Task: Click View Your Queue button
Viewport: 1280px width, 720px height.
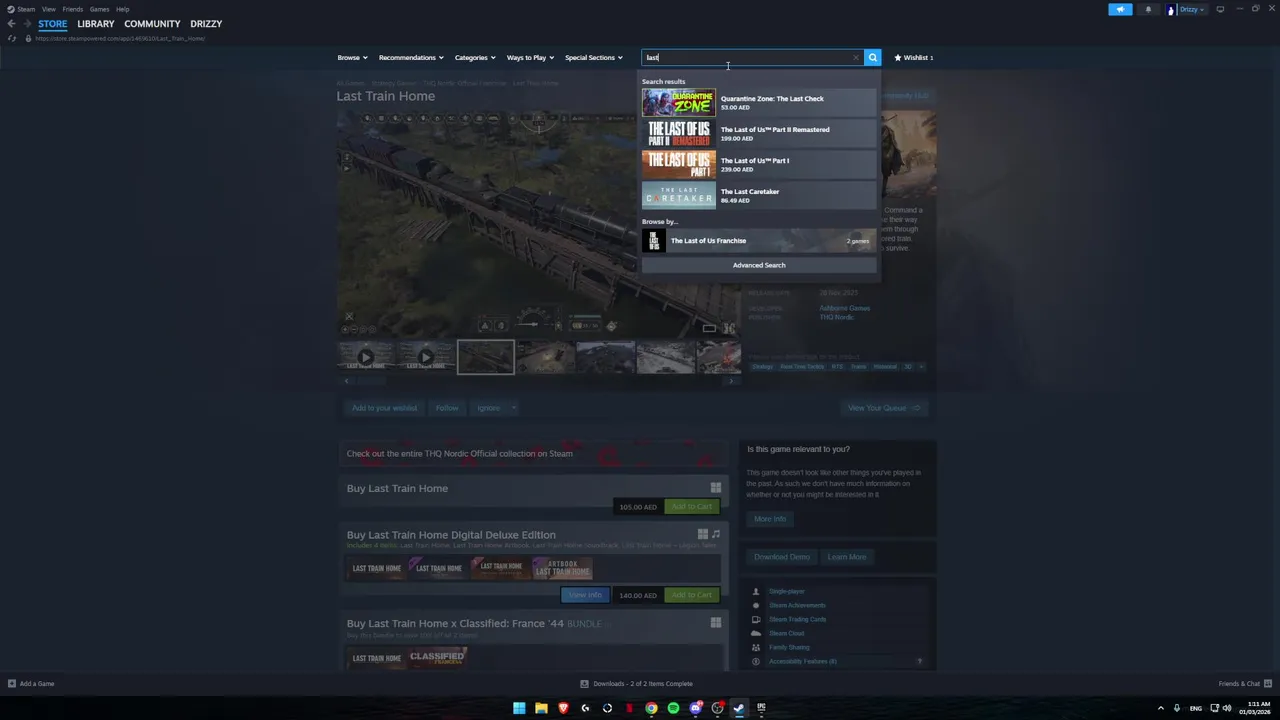Action: 884,408
